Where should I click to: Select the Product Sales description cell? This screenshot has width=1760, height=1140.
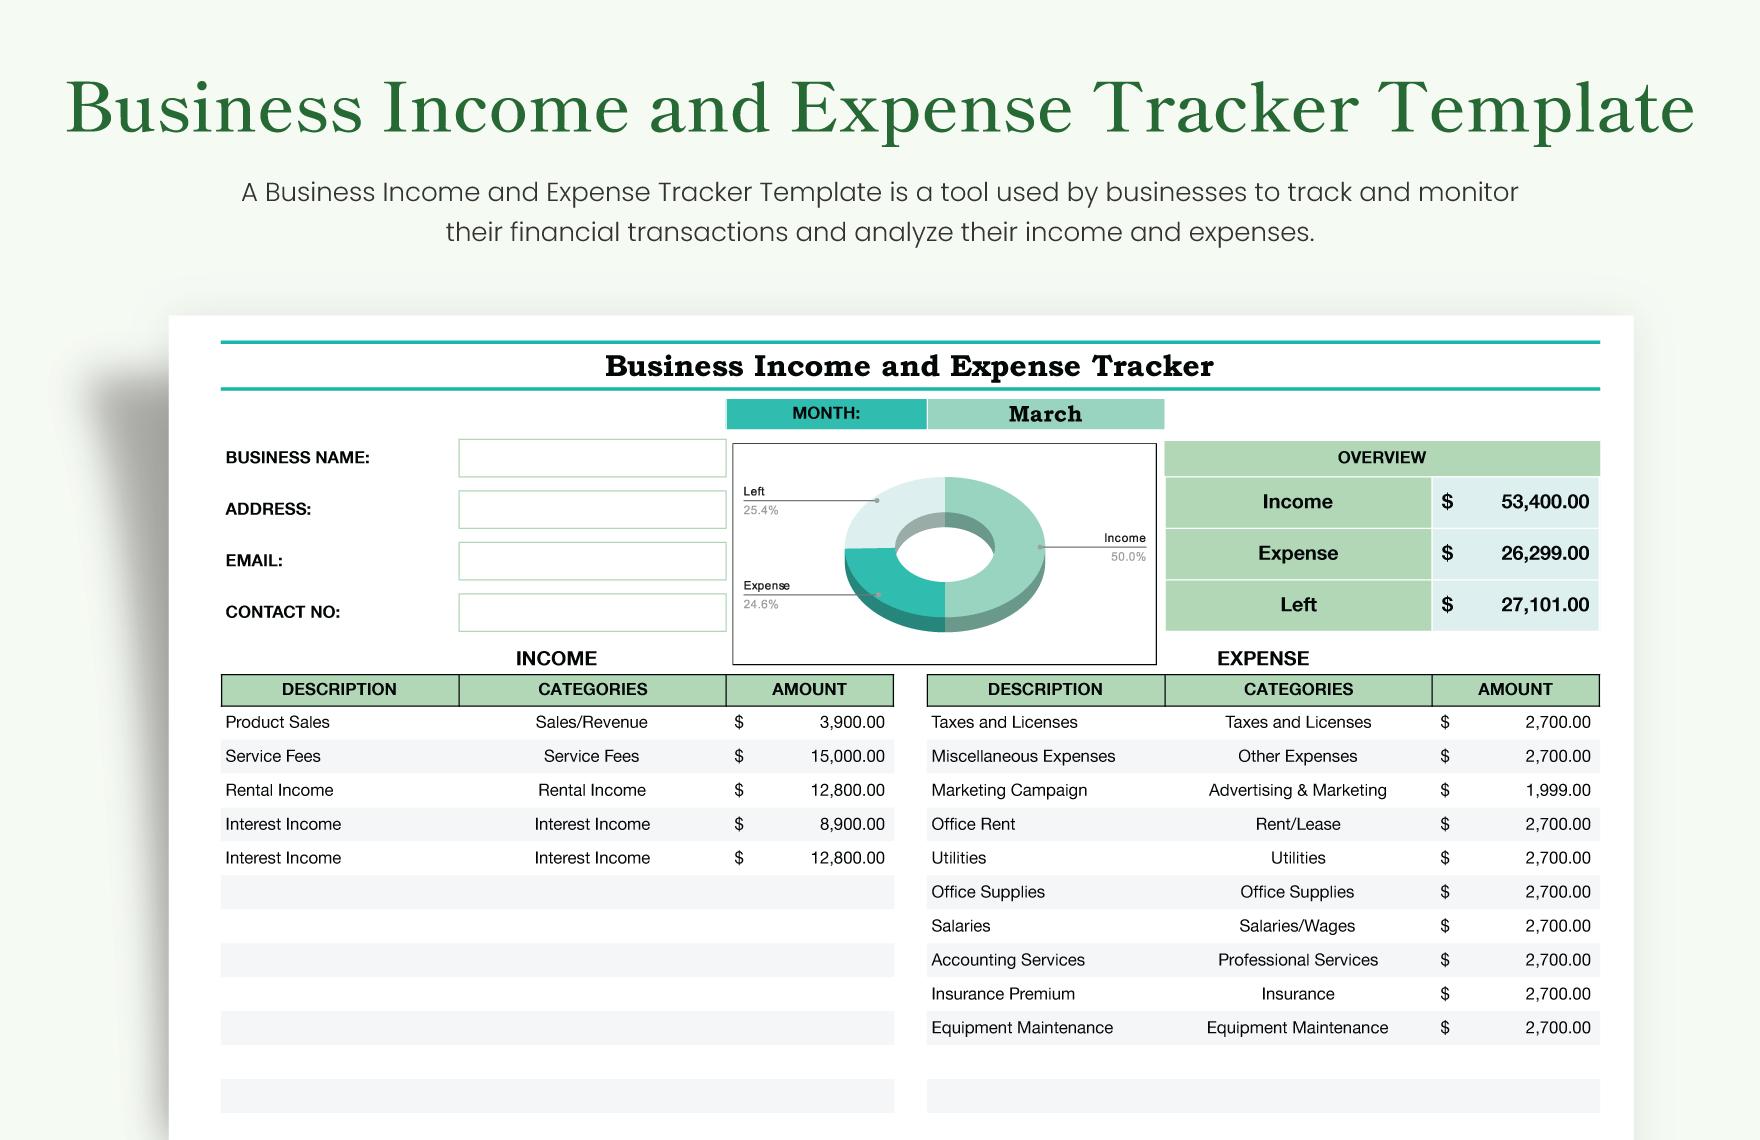point(278,721)
